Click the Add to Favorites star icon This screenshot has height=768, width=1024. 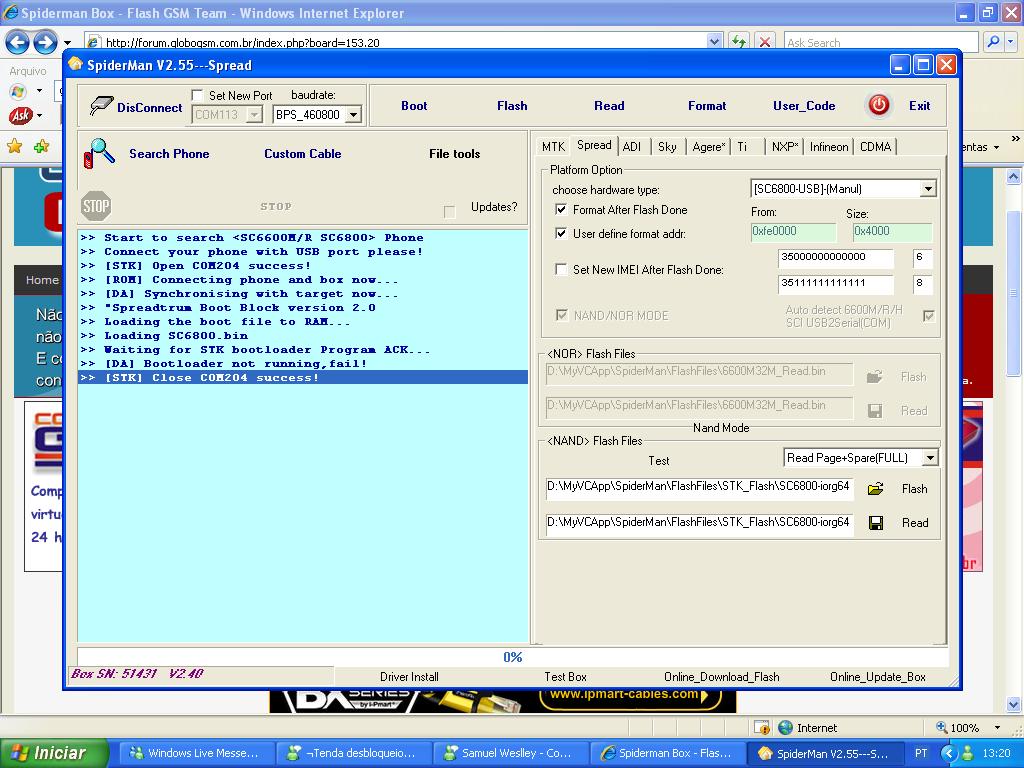(x=41, y=146)
